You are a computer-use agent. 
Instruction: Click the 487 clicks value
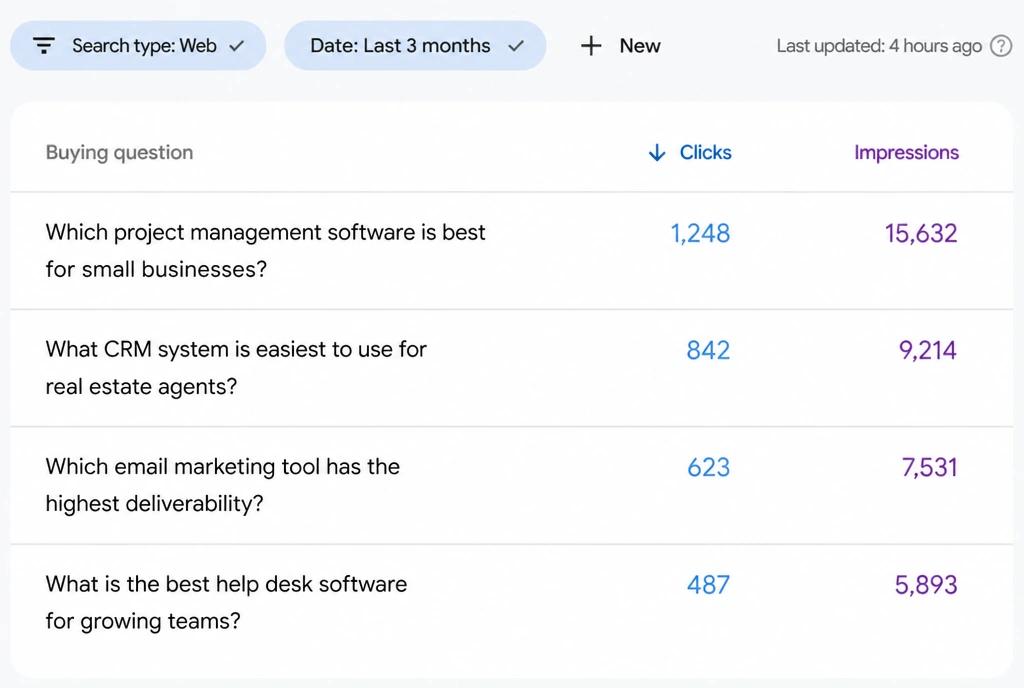[x=708, y=585]
